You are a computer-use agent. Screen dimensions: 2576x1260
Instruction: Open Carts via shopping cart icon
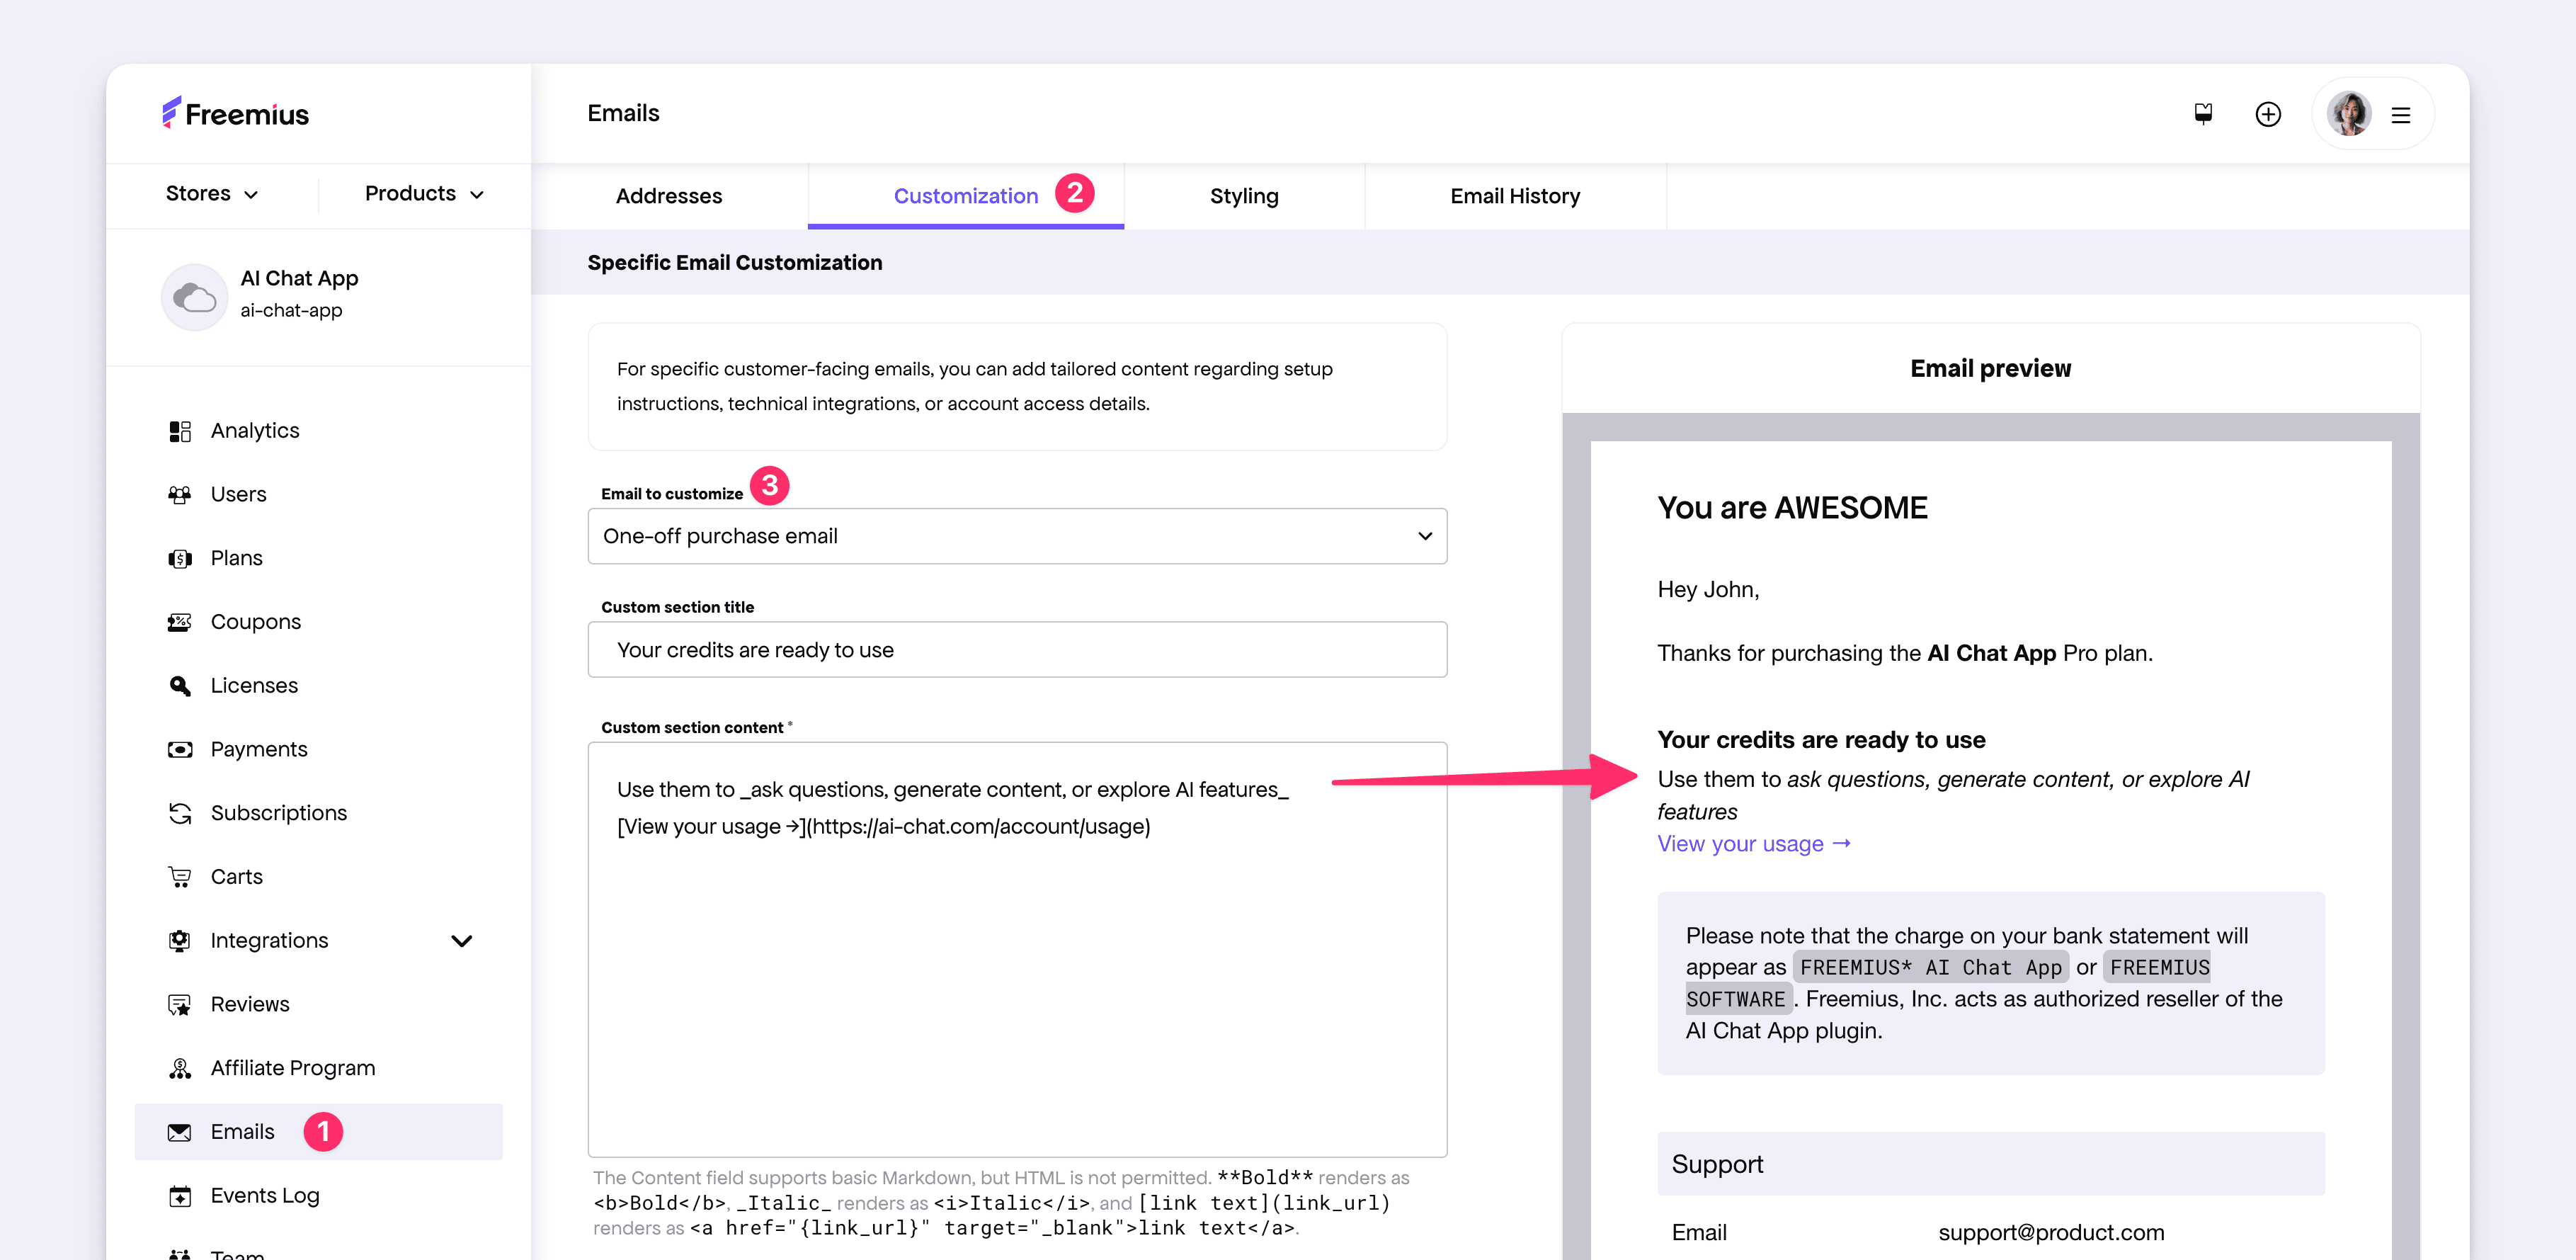coord(180,877)
